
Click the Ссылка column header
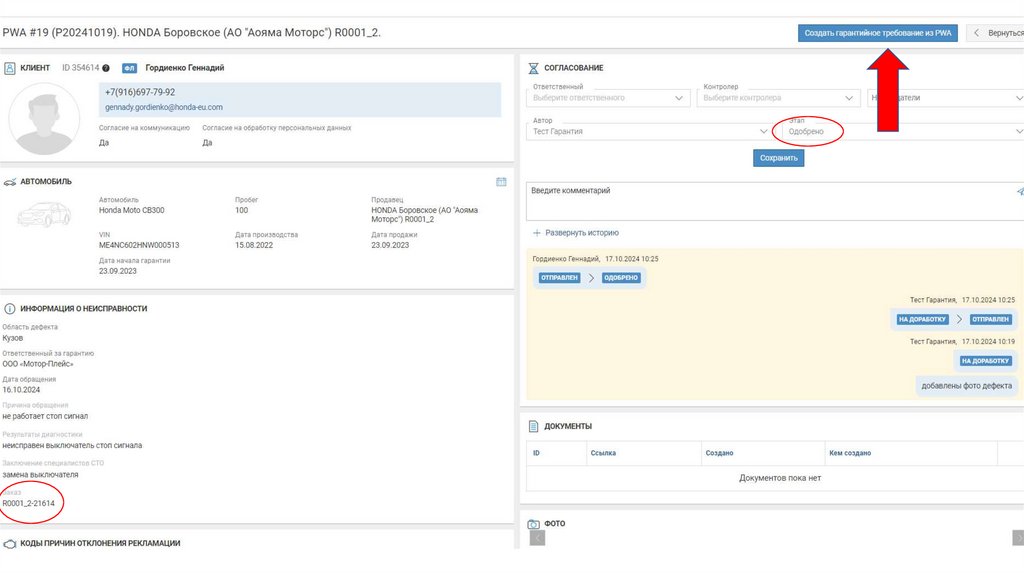click(603, 453)
